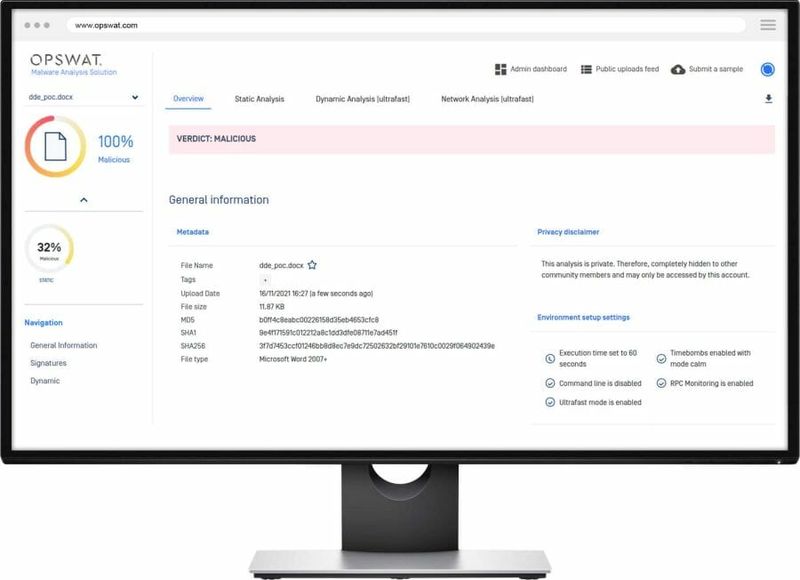Click the Navigation heading in sidebar
The width and height of the screenshot is (800, 580).
43,323
